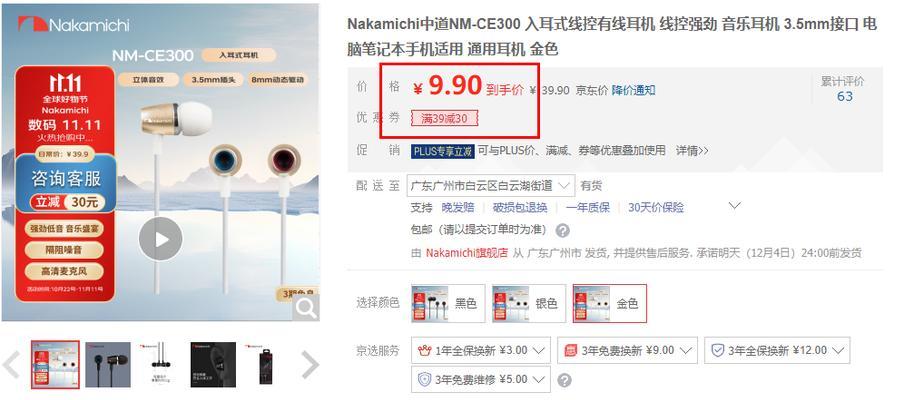Click the help icon next to 3年免费维修
Screen dimensions: 904x400
click(565, 380)
